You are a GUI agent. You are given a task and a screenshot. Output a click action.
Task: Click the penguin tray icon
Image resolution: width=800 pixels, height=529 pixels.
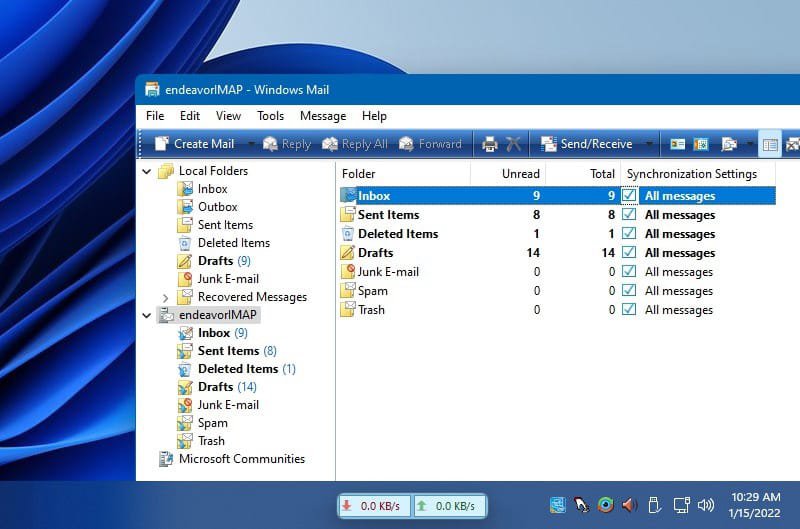point(581,506)
